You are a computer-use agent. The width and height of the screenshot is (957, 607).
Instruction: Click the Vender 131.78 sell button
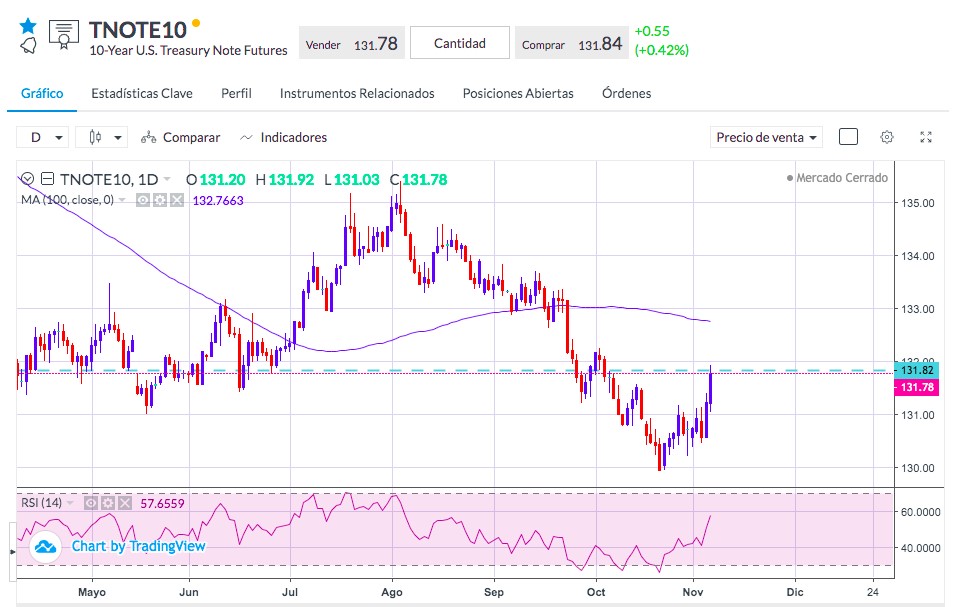point(352,43)
